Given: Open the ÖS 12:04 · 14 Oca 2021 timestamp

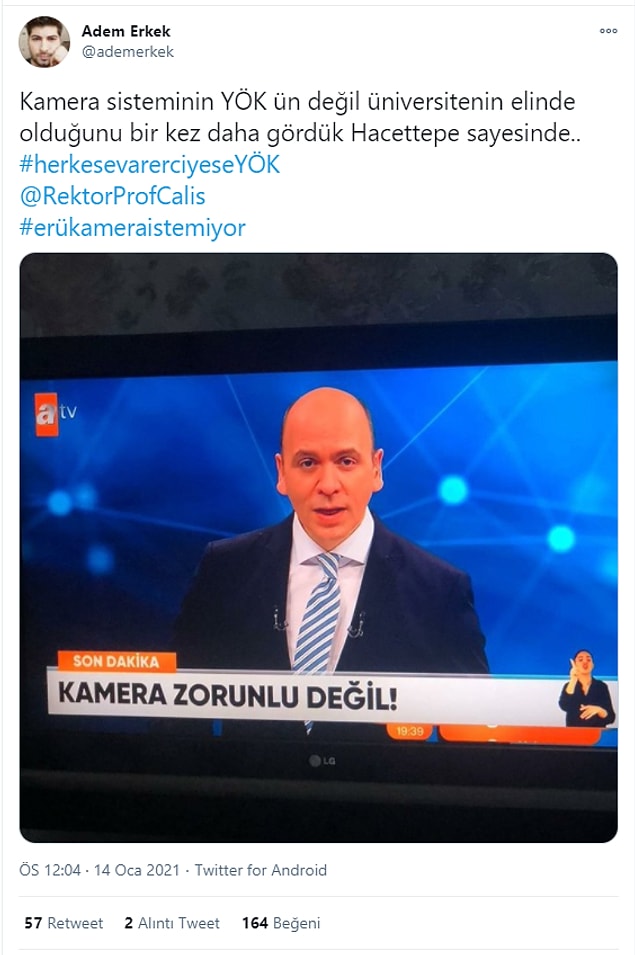Looking at the screenshot, I should pyautogui.click(x=99, y=870).
